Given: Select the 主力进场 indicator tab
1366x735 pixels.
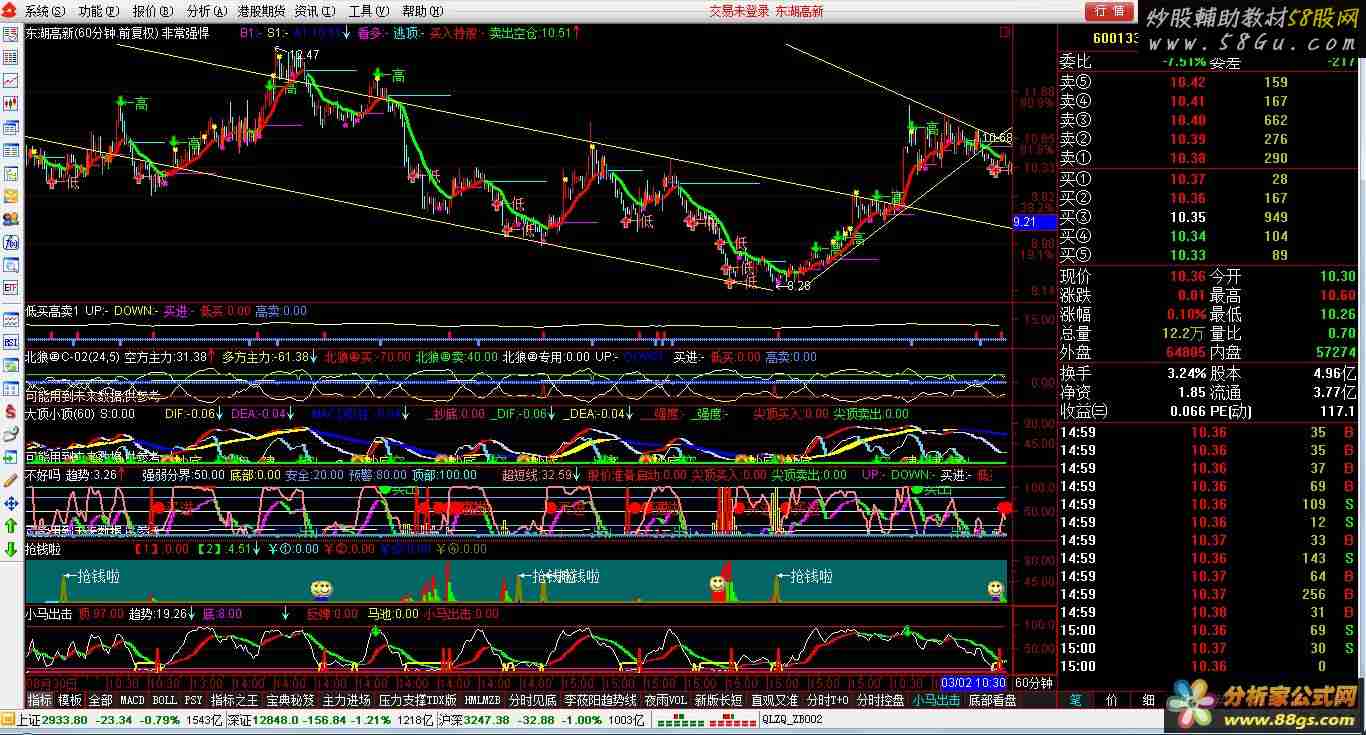Looking at the screenshot, I should [x=346, y=700].
